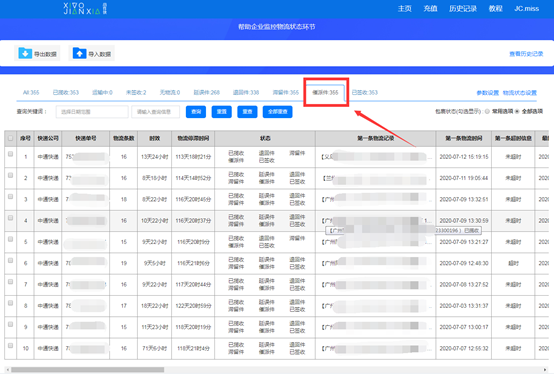Focus the 请输入查询信息 search field
This screenshot has height=374, width=554.
coord(155,112)
